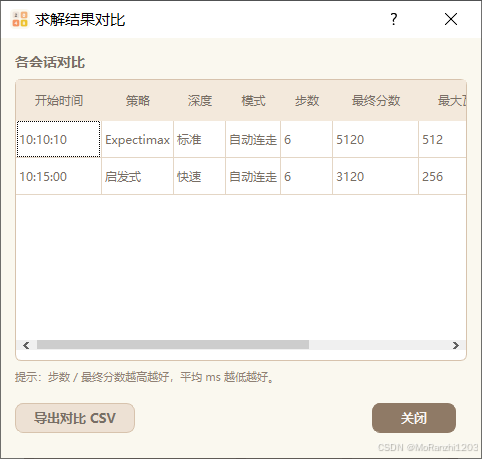
Task: Select 自动连走 cell in Expectimax row
Action: 253,139
